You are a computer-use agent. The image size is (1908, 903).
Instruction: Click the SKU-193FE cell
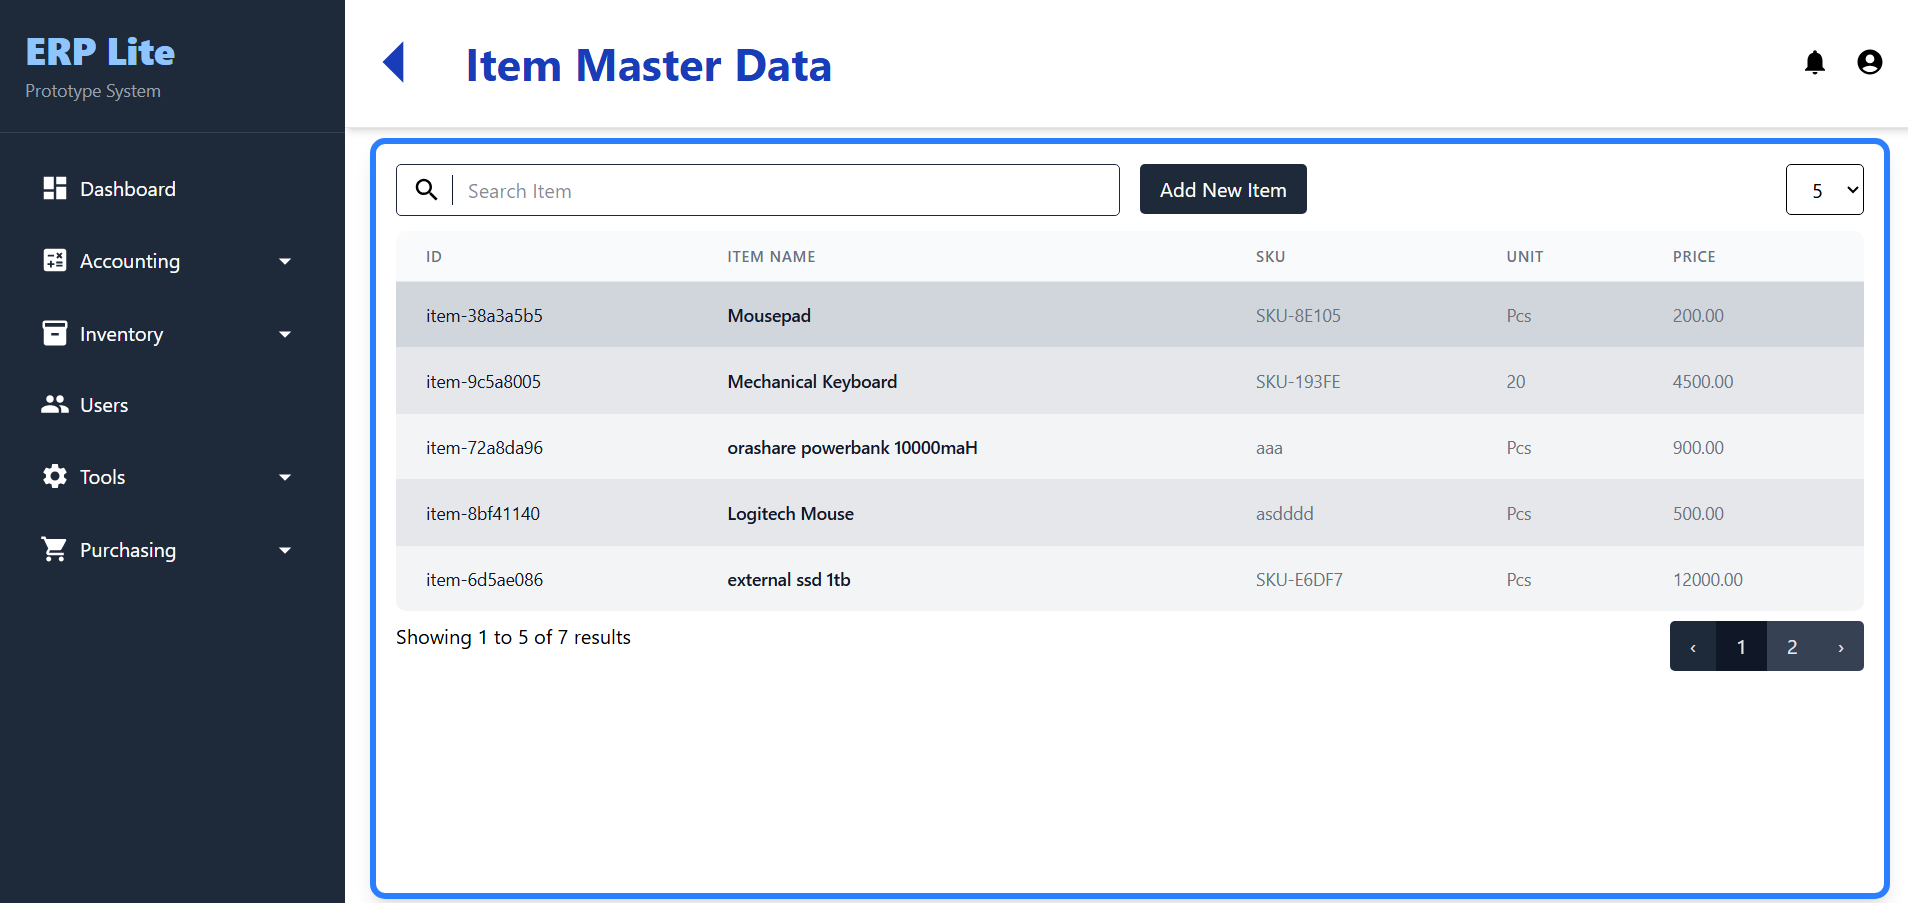[x=1298, y=382]
